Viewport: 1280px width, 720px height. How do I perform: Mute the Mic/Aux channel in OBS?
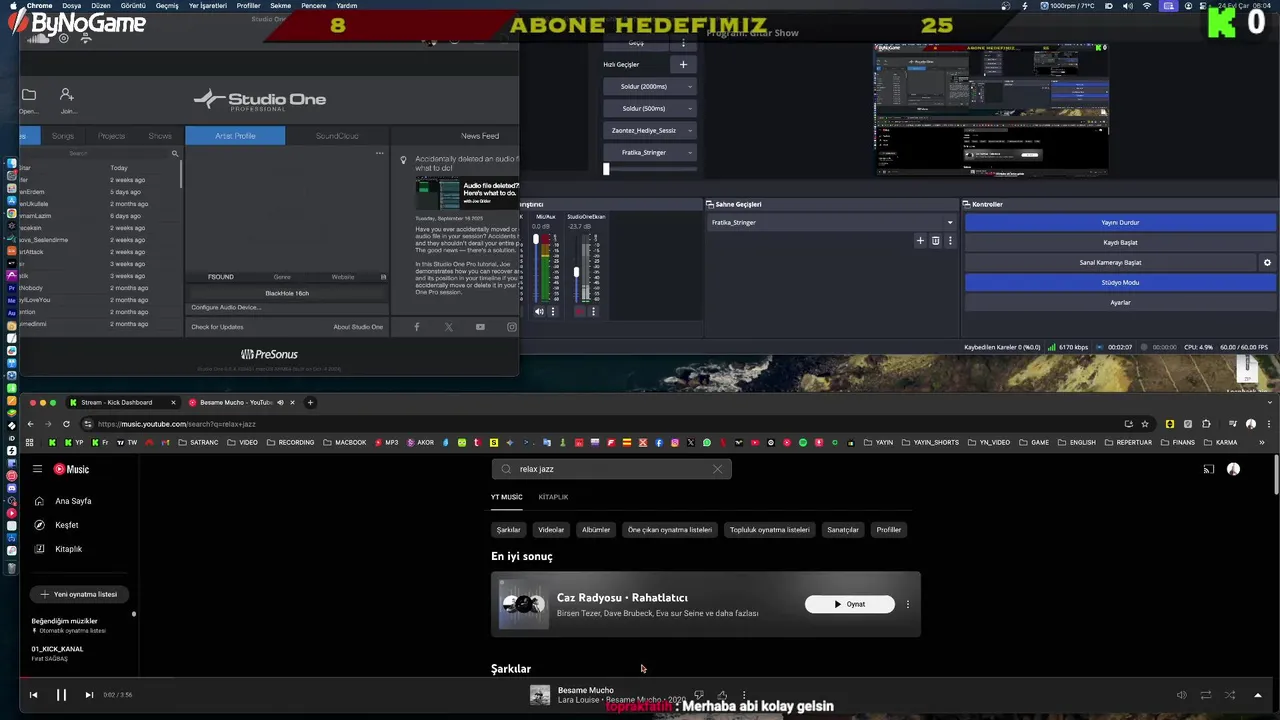(539, 311)
